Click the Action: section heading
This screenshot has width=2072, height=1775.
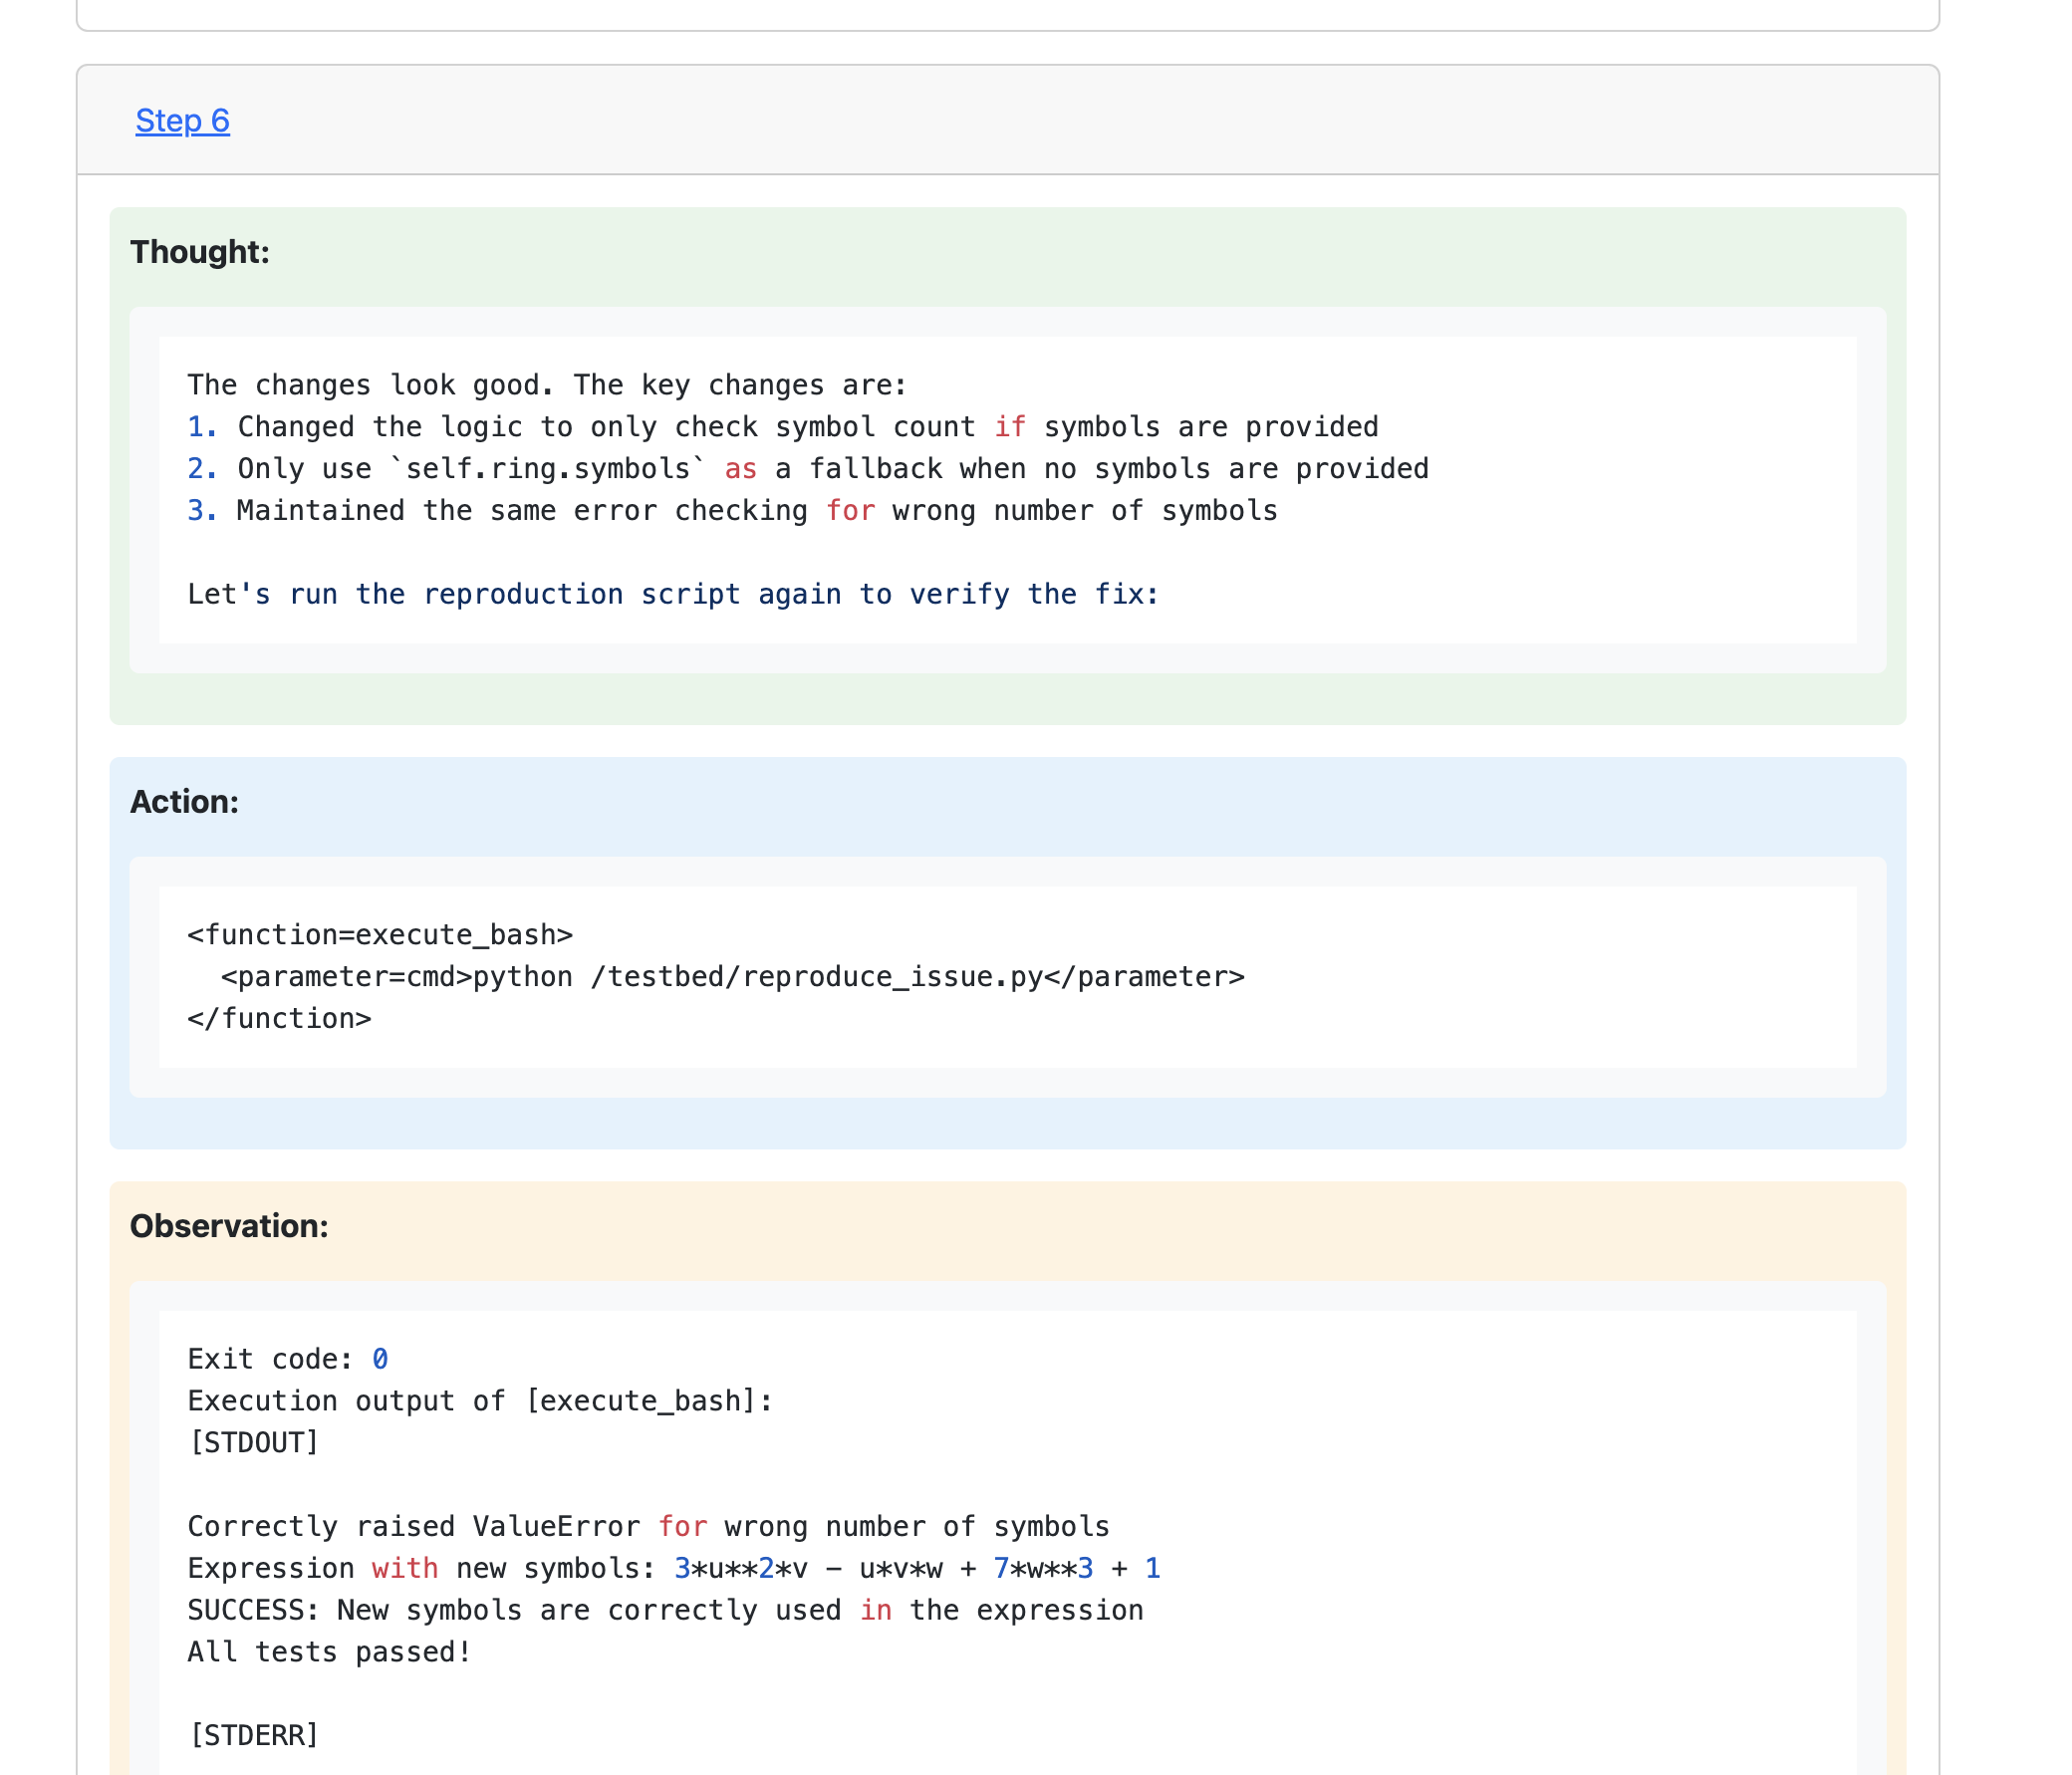pos(184,801)
